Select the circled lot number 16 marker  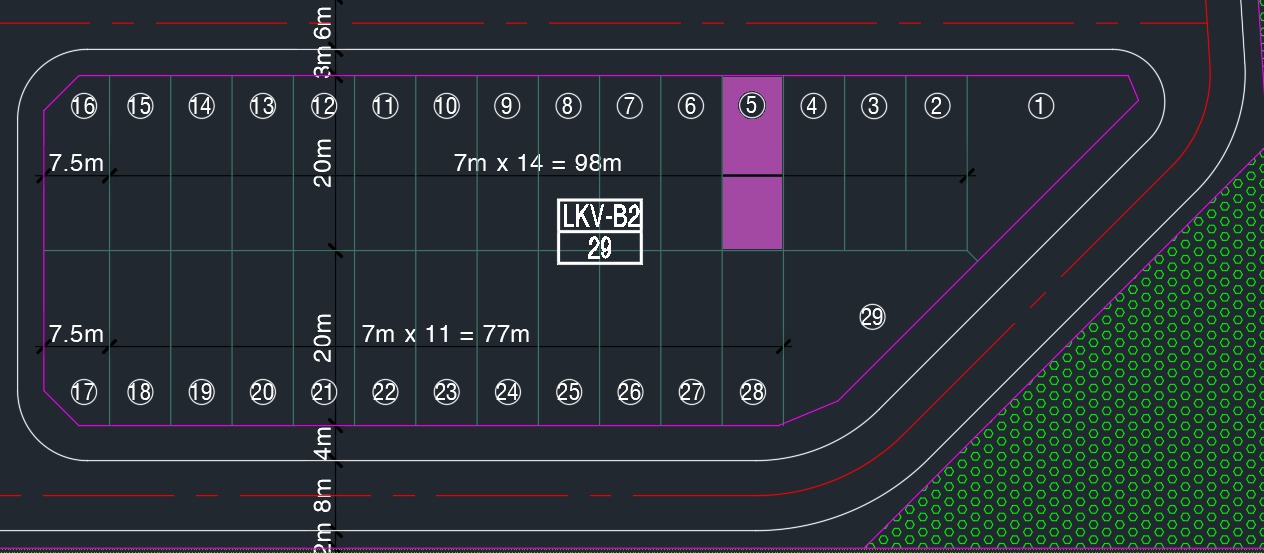(x=84, y=105)
